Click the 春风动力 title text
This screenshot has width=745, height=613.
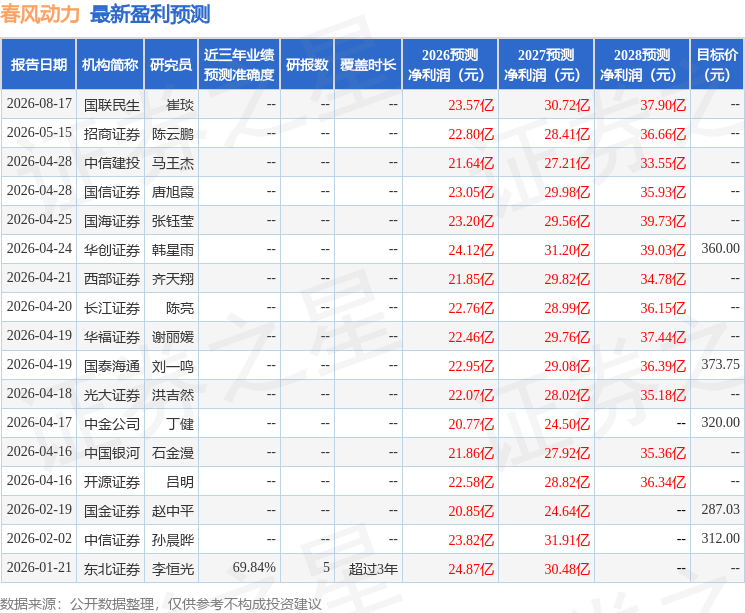pos(40,14)
